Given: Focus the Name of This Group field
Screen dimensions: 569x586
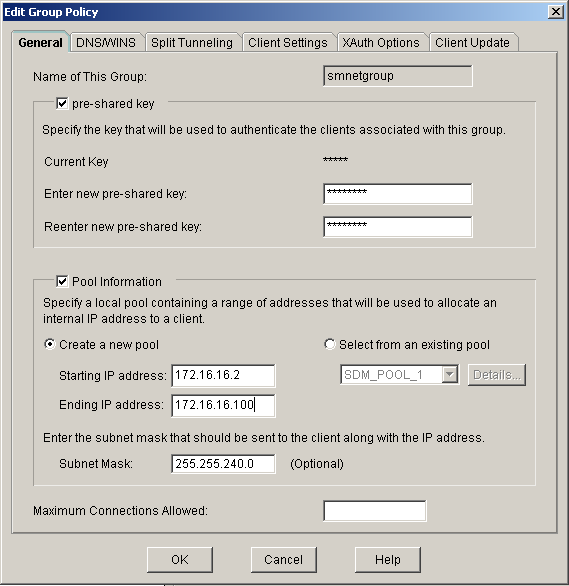Looking at the screenshot, I should [398, 76].
